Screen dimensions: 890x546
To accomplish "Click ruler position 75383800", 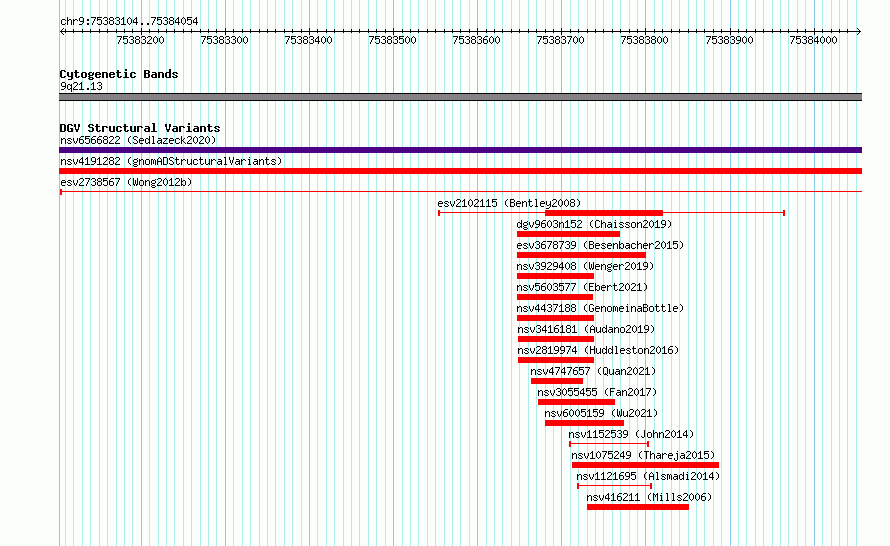I will point(644,40).
